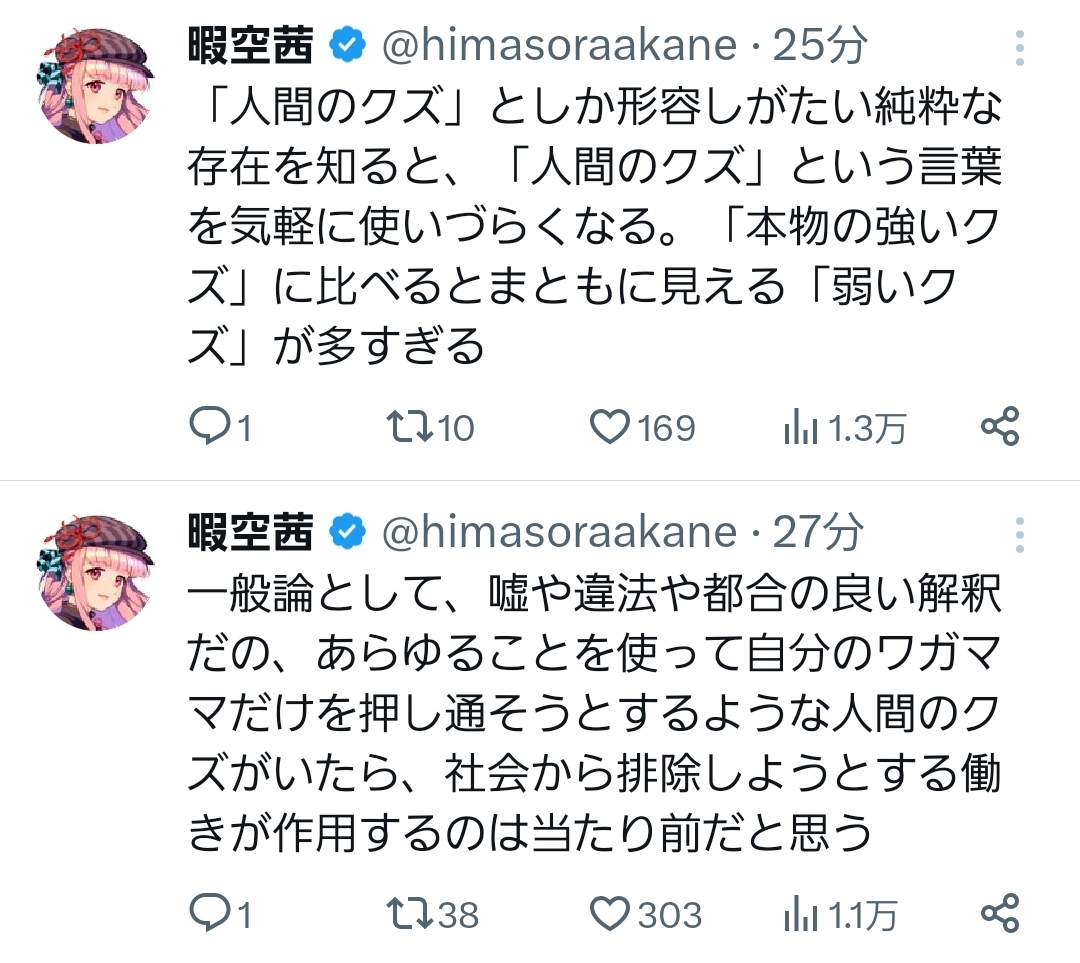Viewport: 1080px width, 963px height.
Task: View analytics of the 1.3万 views tweet
Action: 799,428
